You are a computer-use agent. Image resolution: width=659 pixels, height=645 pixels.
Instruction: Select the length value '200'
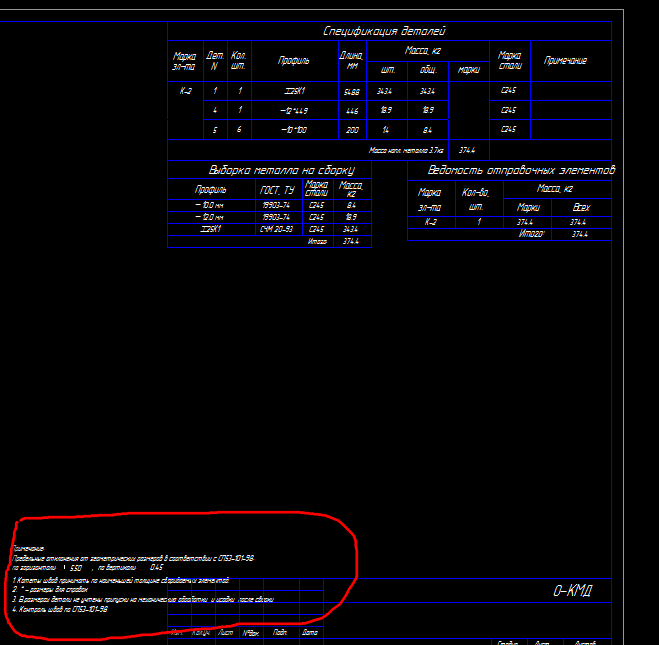352,130
